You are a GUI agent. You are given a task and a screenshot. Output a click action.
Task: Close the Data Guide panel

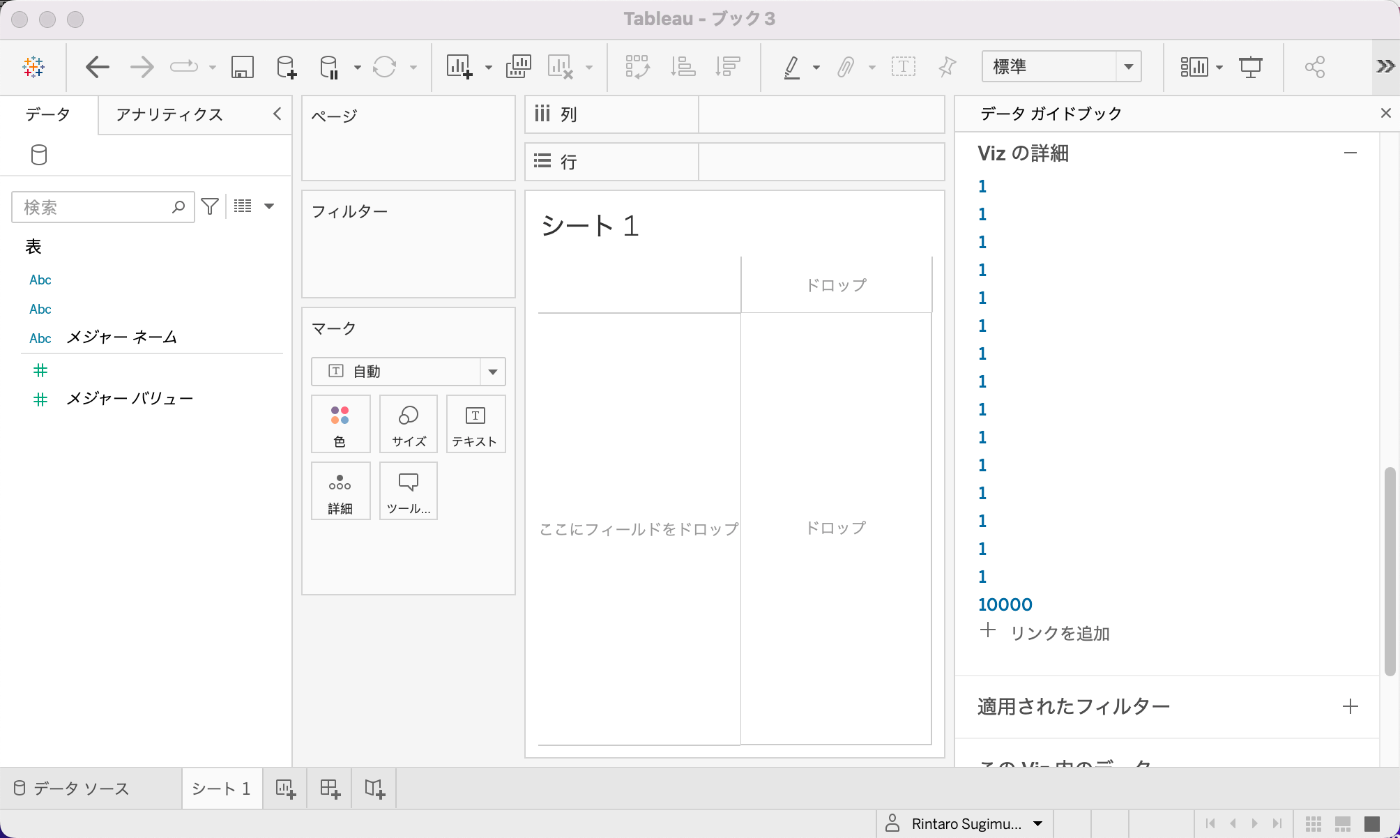(1385, 113)
